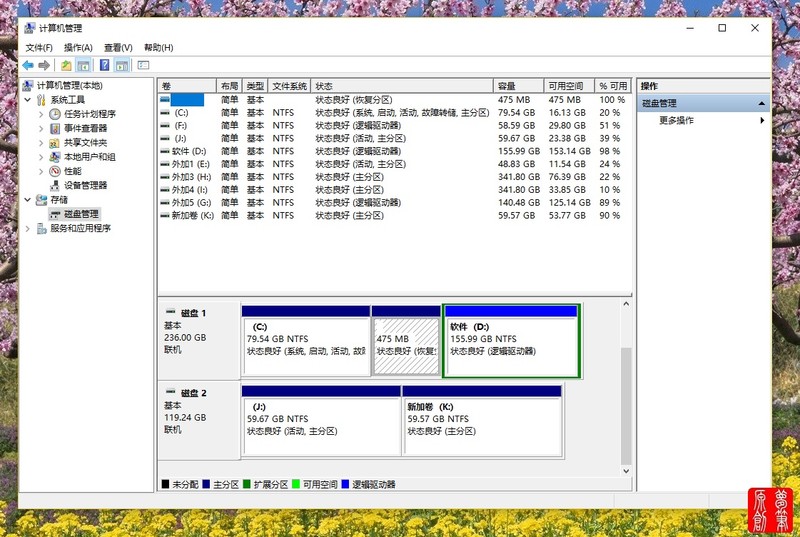This screenshot has height=537, width=800.
Task: Expand the 任务计划程序 node
Action: pos(41,114)
